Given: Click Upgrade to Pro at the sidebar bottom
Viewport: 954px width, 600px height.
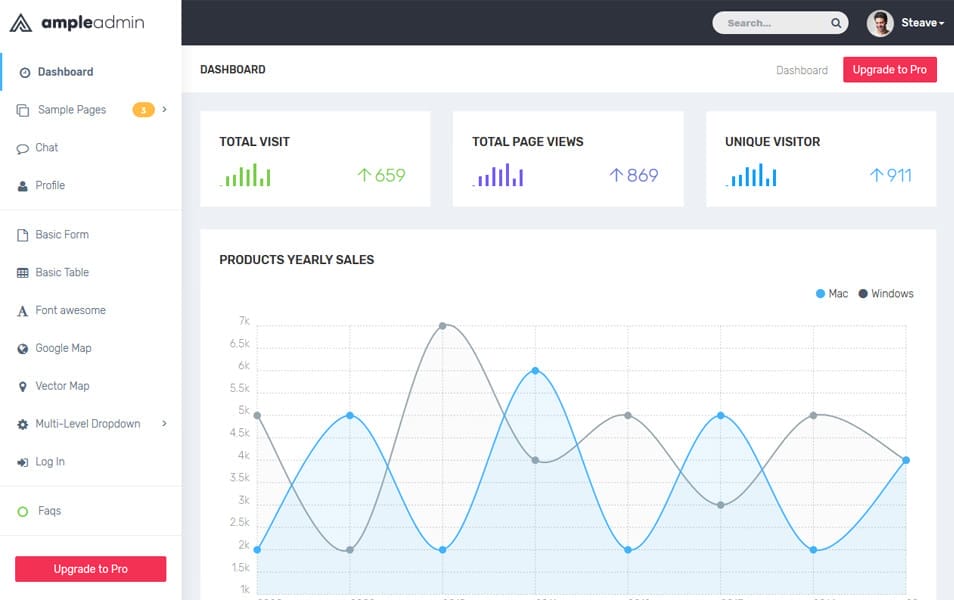Looking at the screenshot, I should [90, 568].
